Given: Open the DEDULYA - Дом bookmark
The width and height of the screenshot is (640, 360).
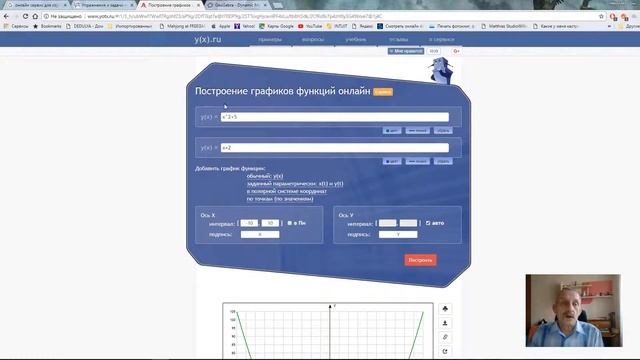Looking at the screenshot, I should [84, 26].
